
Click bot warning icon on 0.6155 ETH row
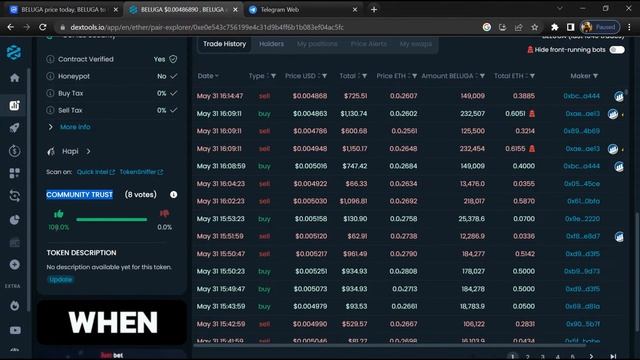[532, 149]
